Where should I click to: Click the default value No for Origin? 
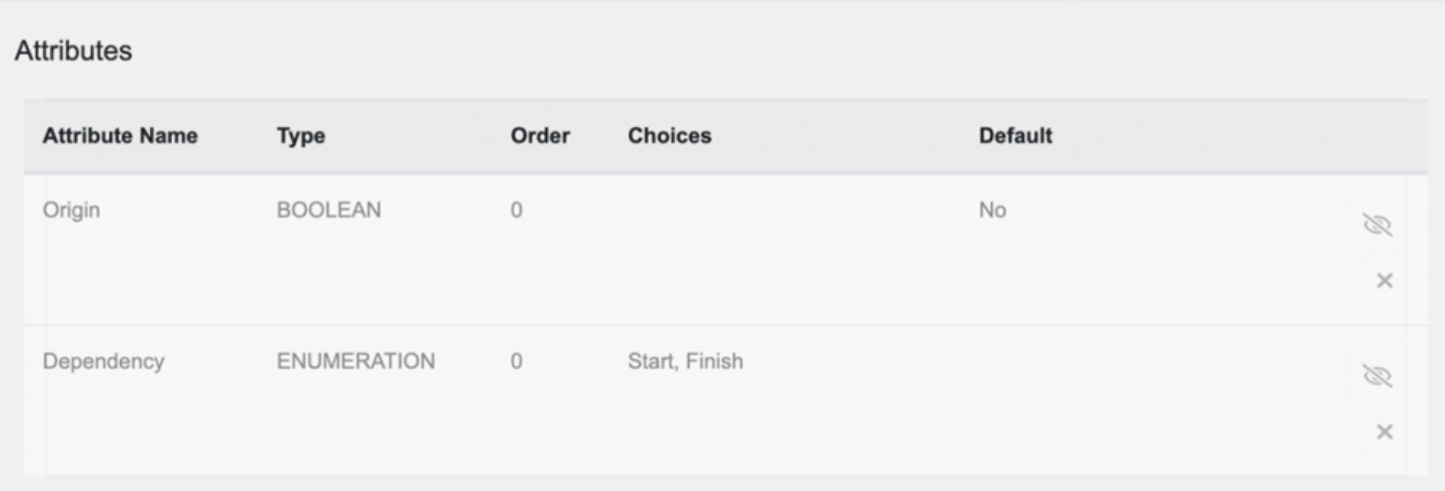(x=992, y=211)
